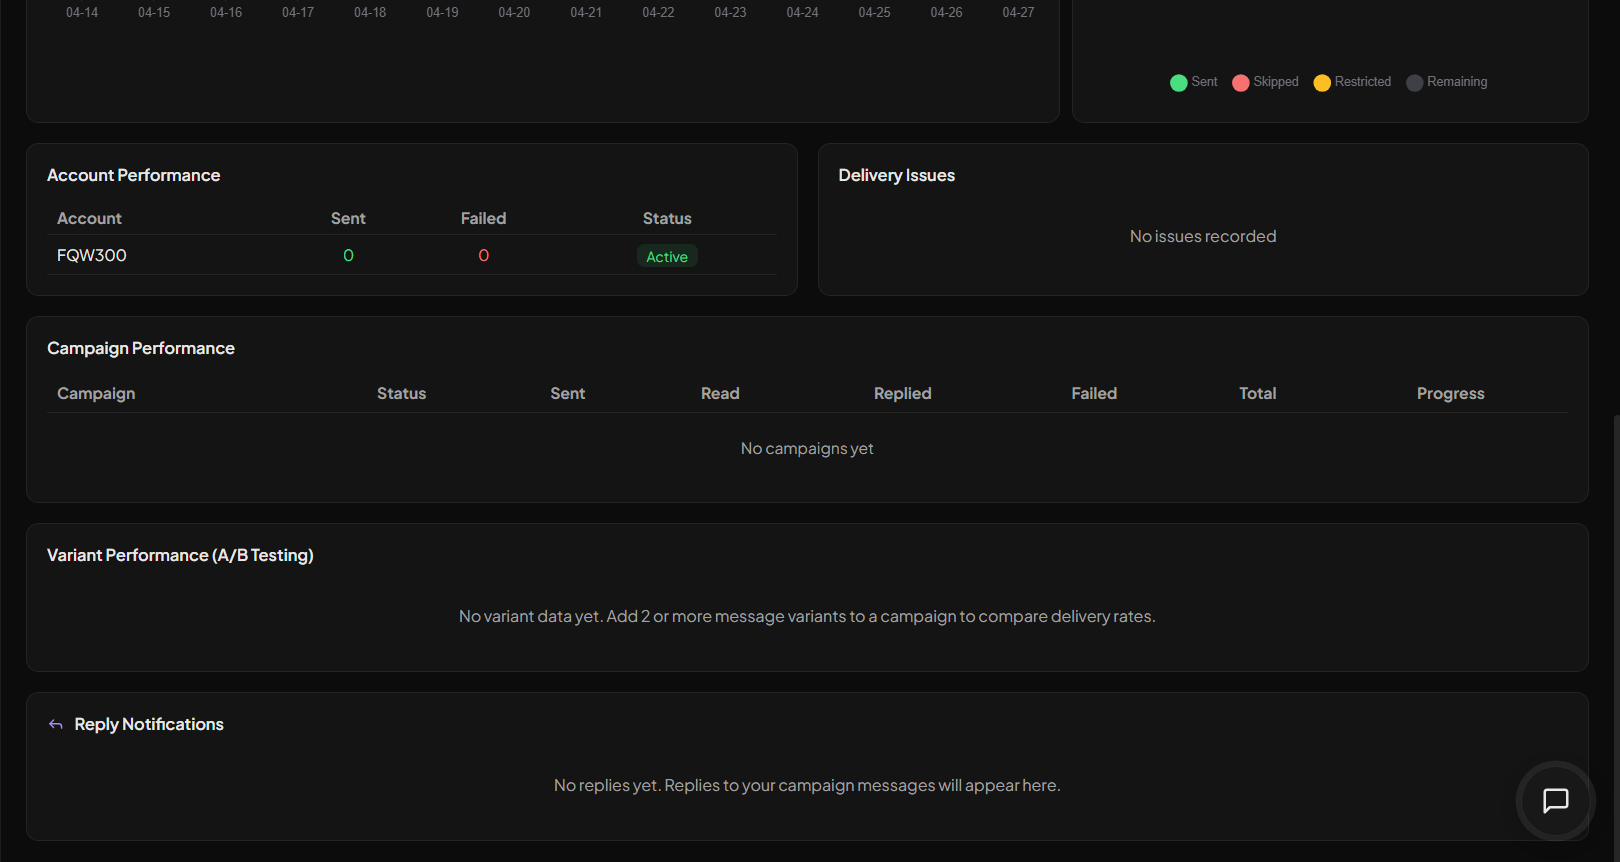
Task: Click the 04-20 chart axis label
Action: tap(514, 12)
